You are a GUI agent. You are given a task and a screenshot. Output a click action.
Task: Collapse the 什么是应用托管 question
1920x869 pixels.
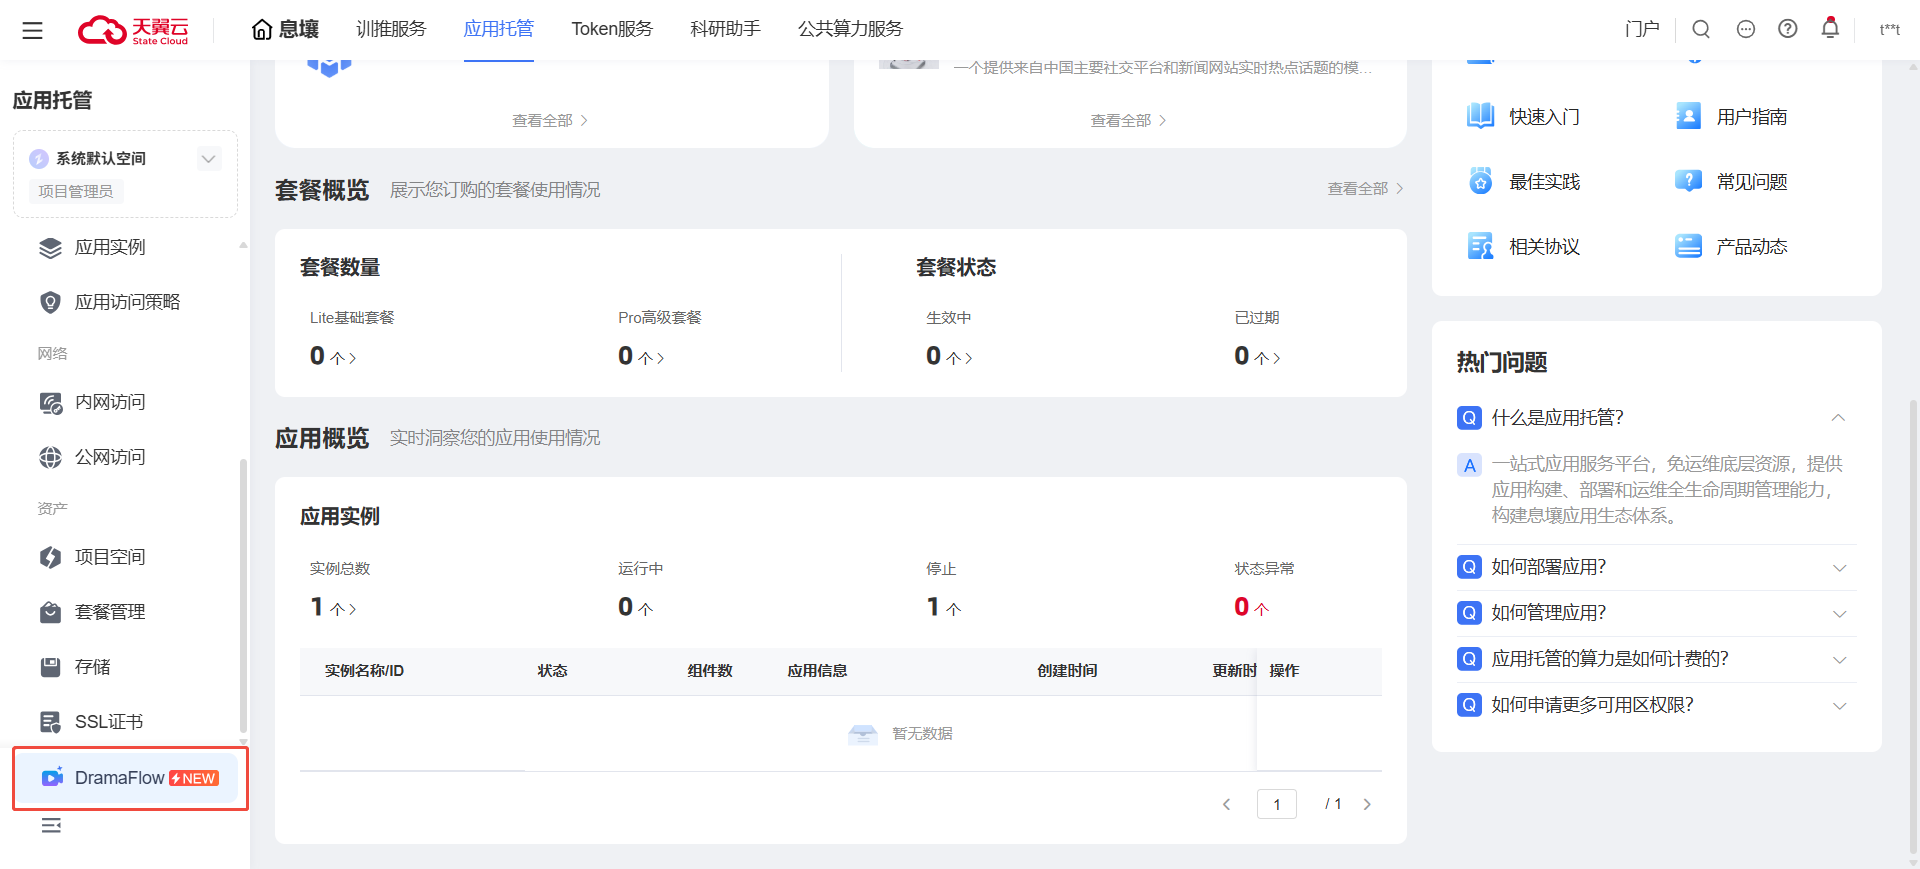pyautogui.click(x=1838, y=418)
